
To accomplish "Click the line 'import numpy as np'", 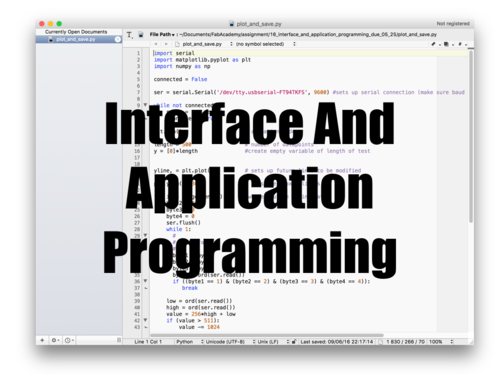I will pyautogui.click(x=182, y=66).
